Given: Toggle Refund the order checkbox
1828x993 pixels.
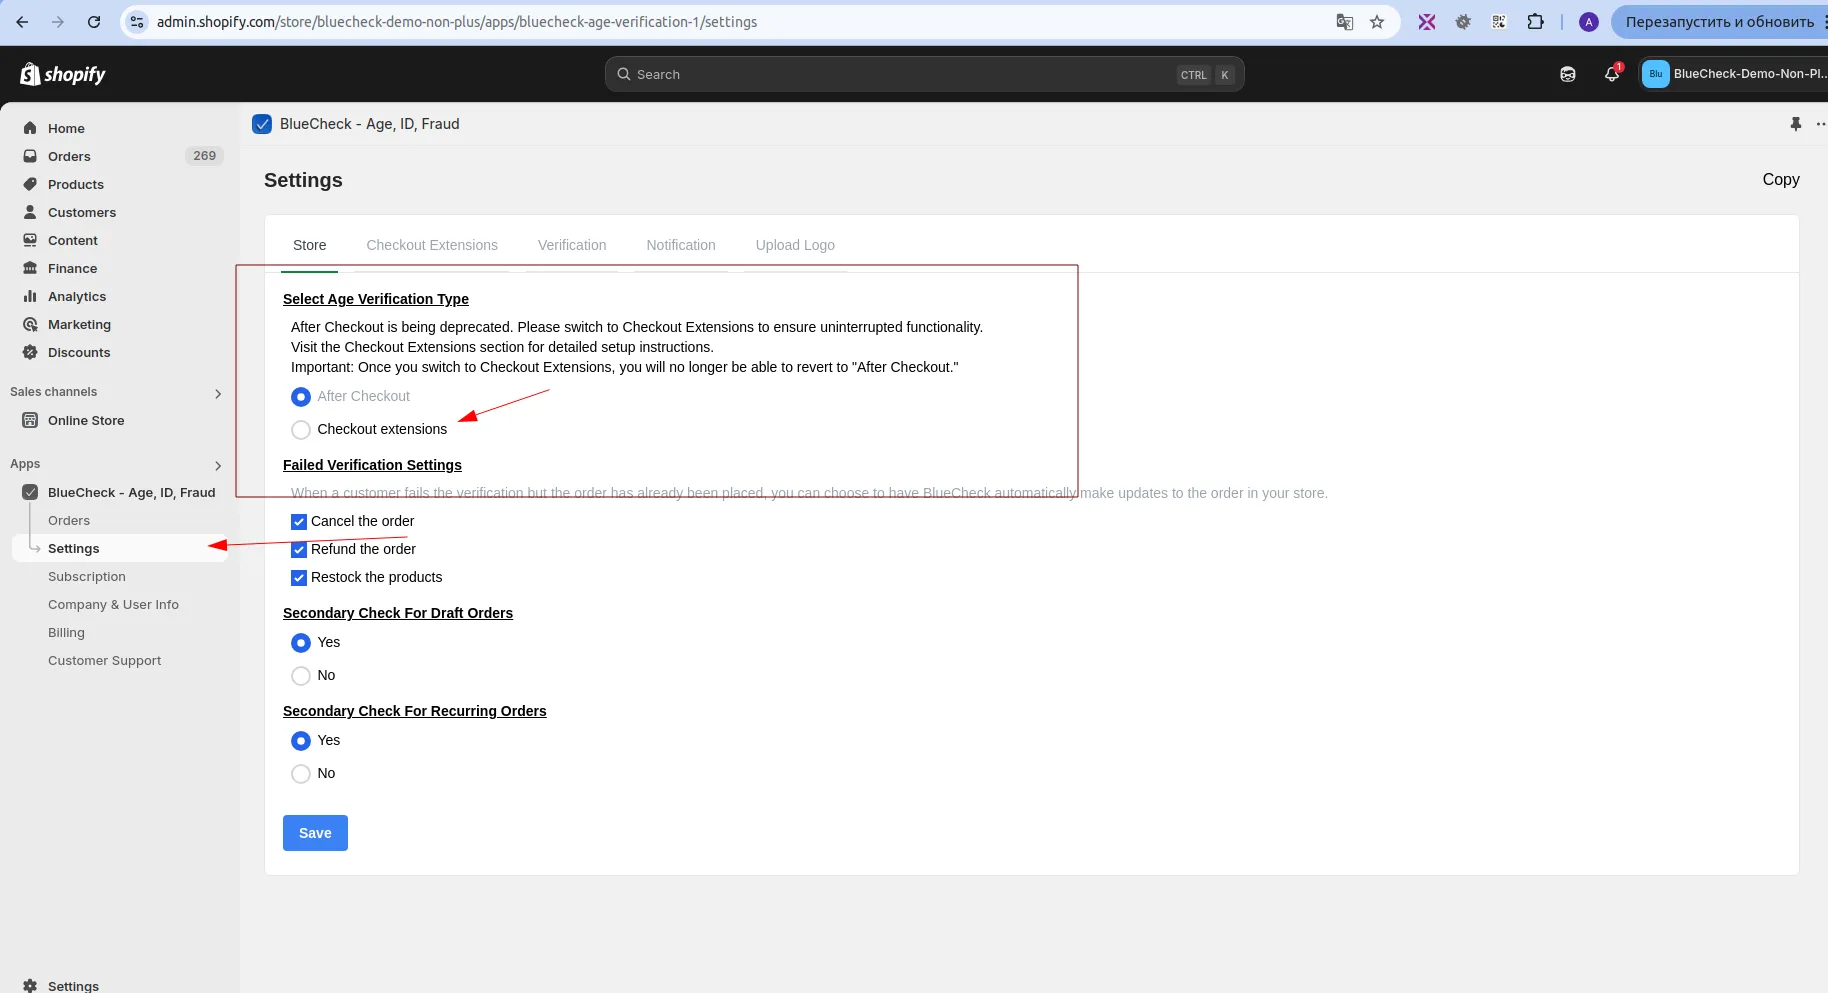Looking at the screenshot, I should (x=298, y=550).
